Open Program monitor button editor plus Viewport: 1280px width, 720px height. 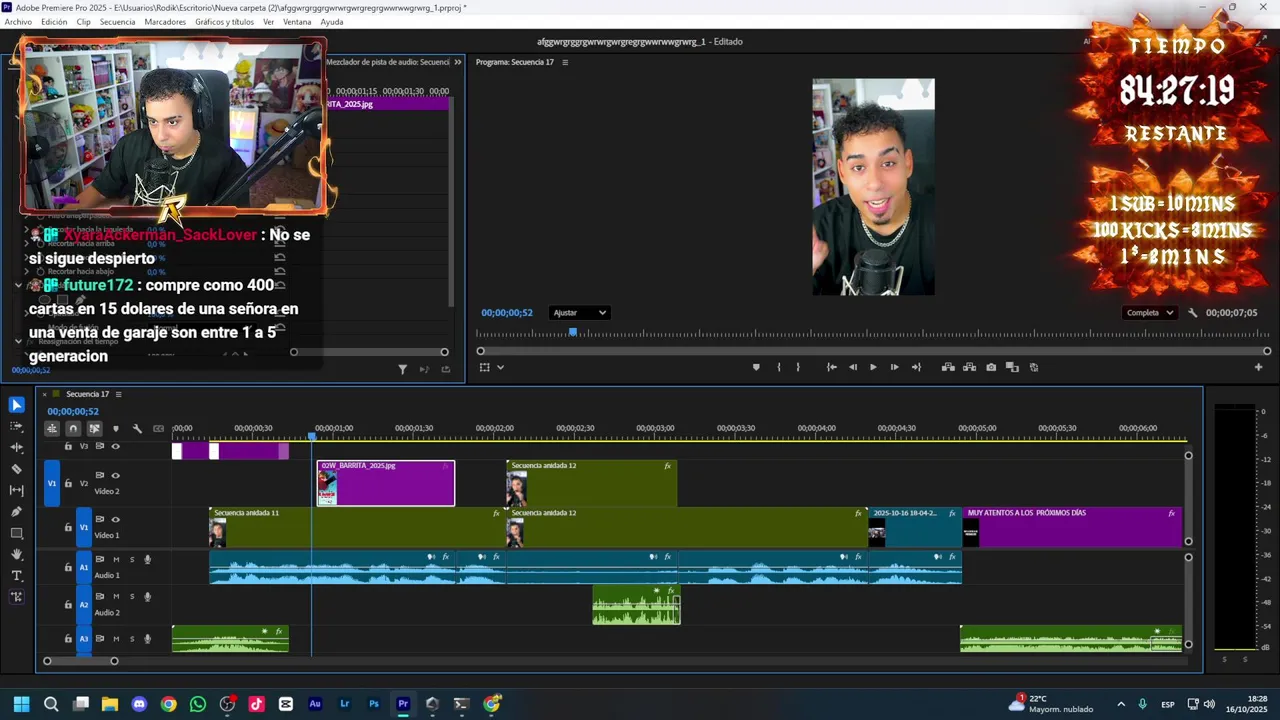[1258, 367]
